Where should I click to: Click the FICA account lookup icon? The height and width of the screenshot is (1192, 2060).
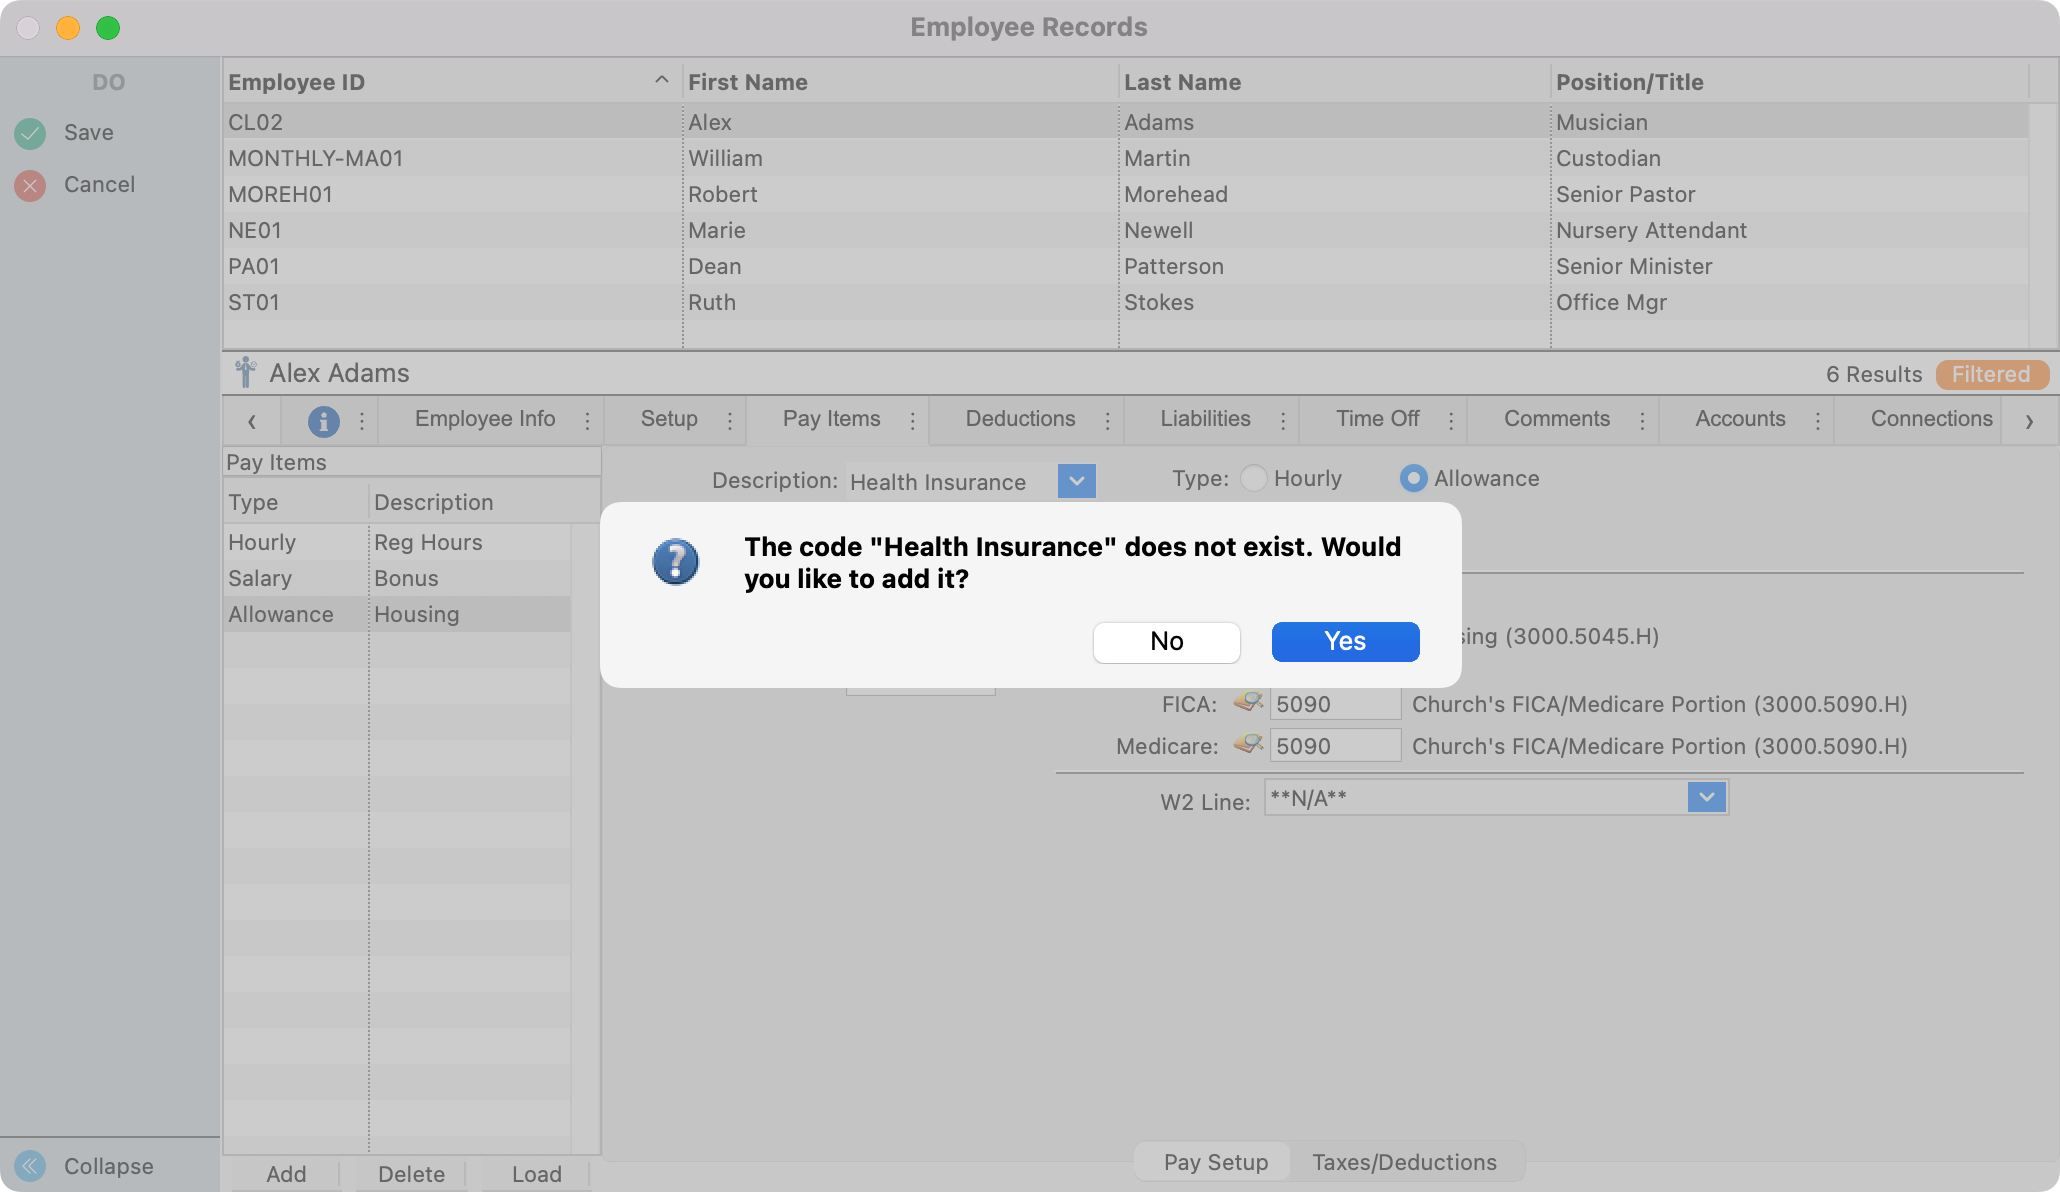(x=1248, y=703)
